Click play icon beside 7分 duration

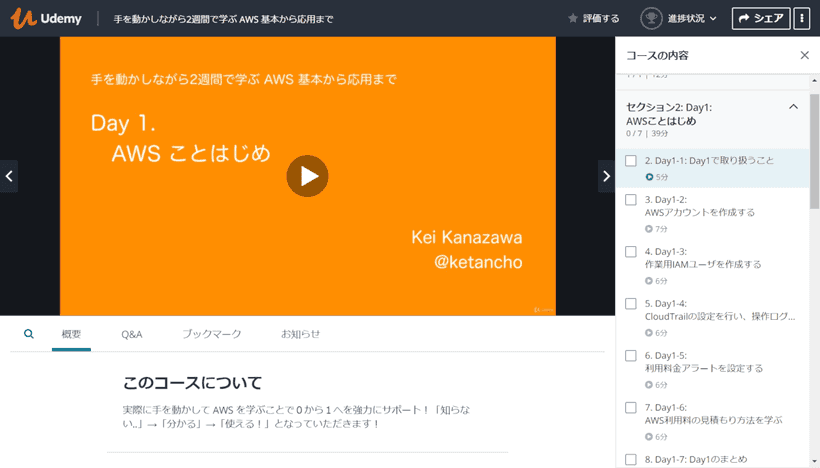(649, 229)
